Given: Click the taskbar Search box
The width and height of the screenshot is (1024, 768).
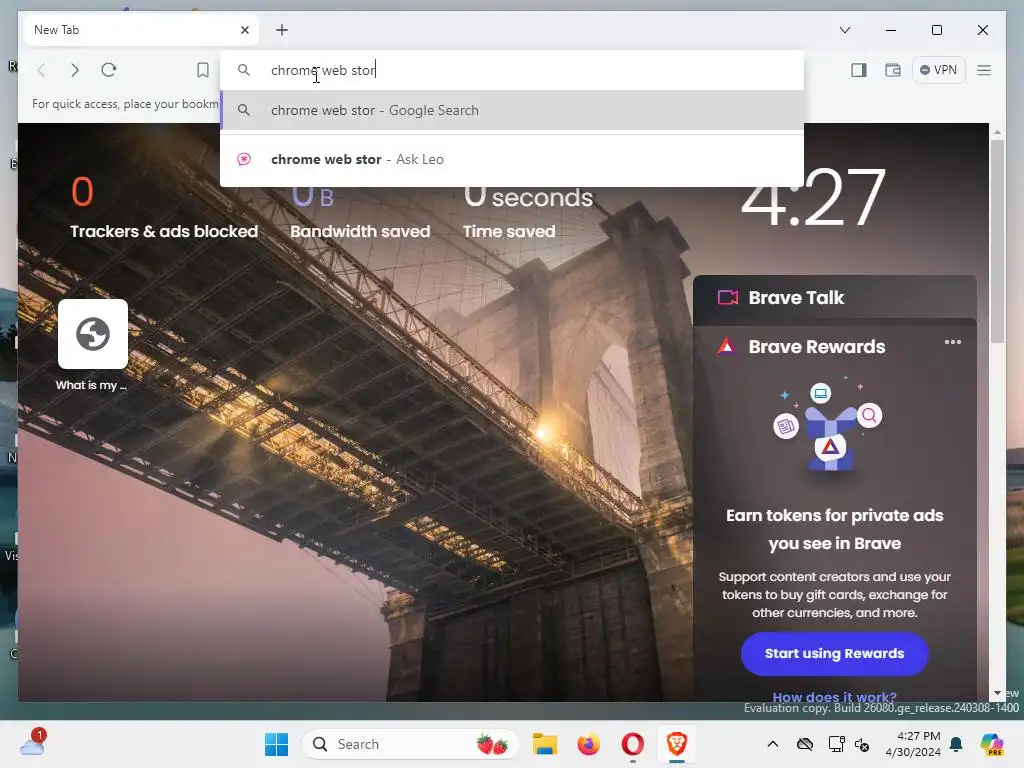Looking at the screenshot, I should [x=411, y=744].
